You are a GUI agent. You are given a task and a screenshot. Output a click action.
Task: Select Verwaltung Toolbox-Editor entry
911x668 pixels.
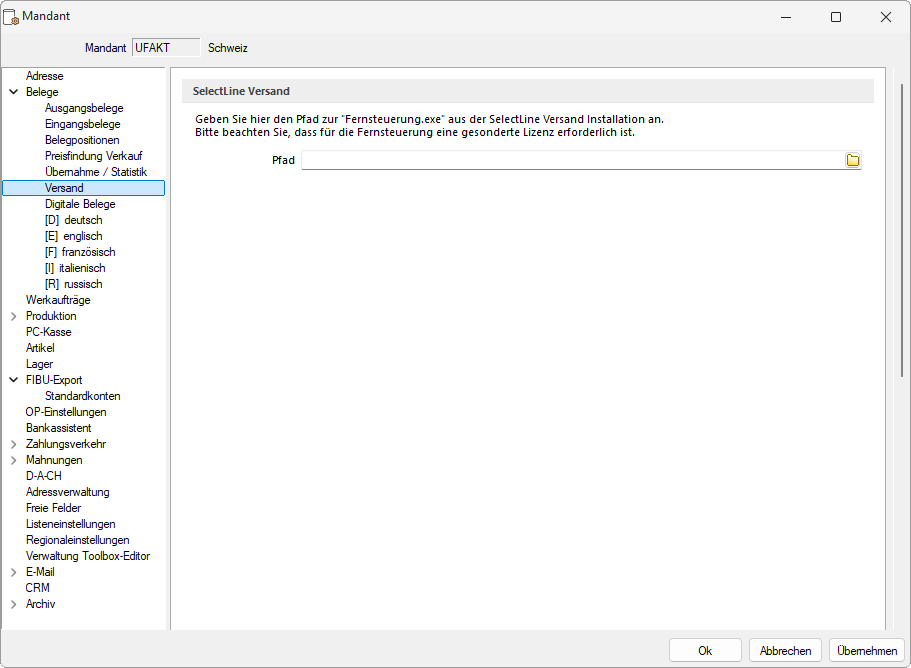click(x=88, y=556)
